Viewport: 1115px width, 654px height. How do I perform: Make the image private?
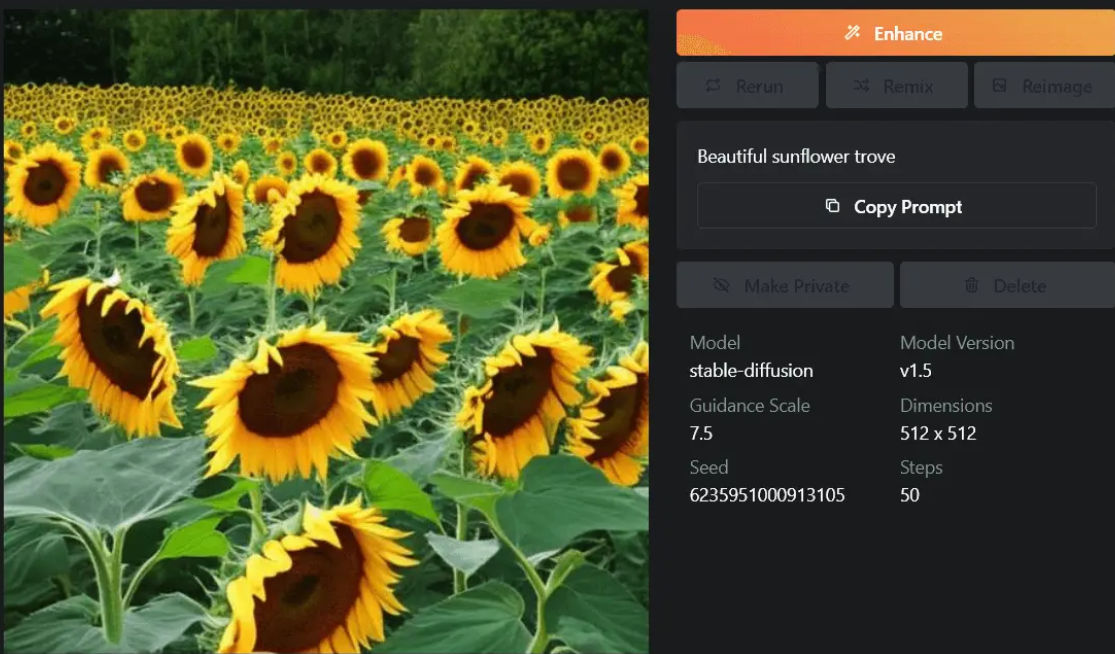click(785, 285)
